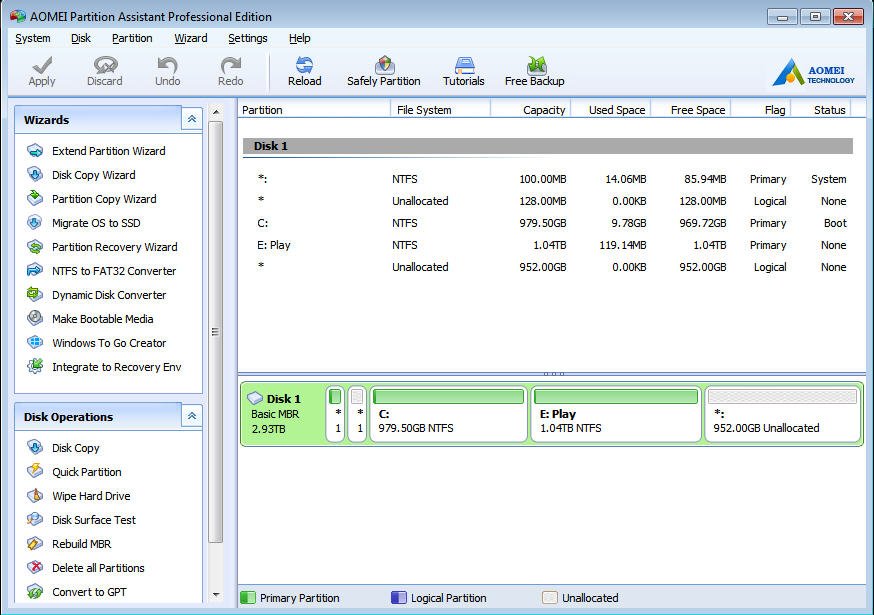This screenshot has width=874, height=615.
Task: Click the sidebar scroll up arrow
Action: click(216, 112)
